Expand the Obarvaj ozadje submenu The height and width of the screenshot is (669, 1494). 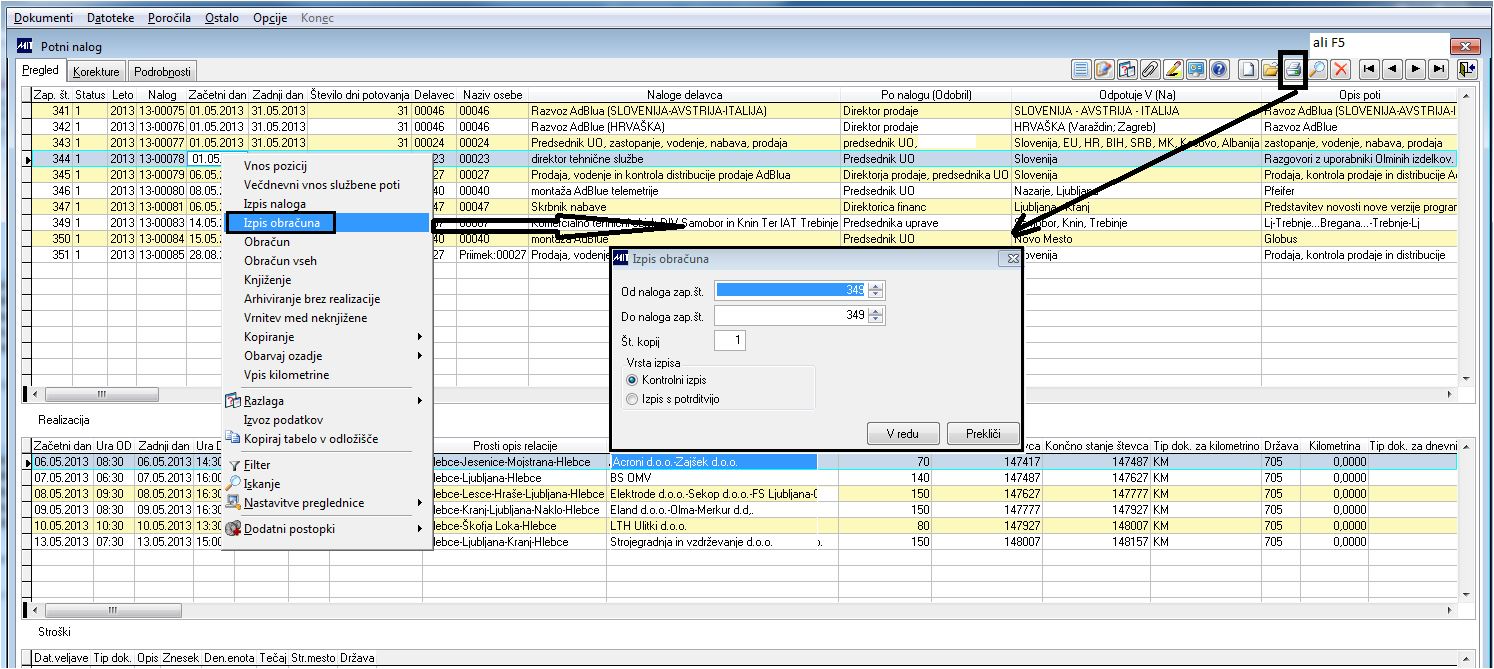pos(326,356)
